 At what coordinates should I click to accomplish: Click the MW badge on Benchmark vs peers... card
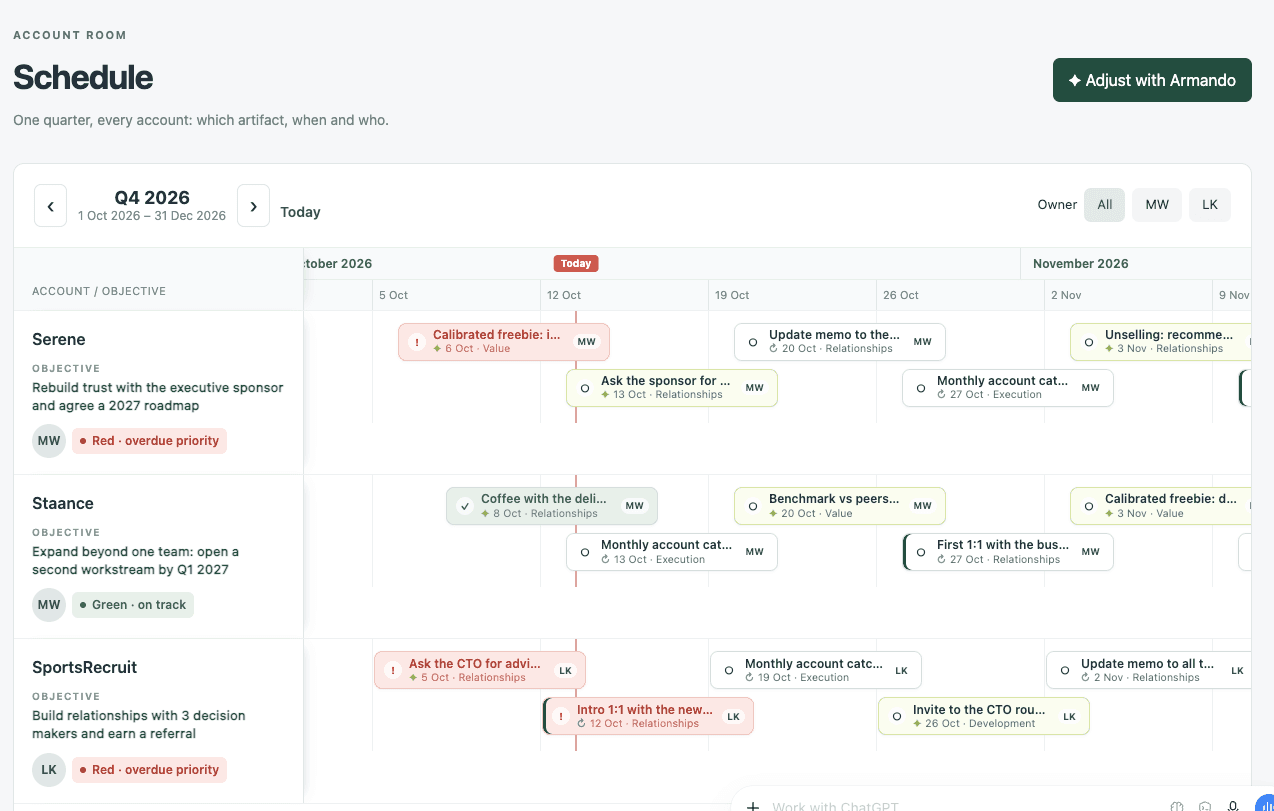pyautogui.click(x=922, y=506)
